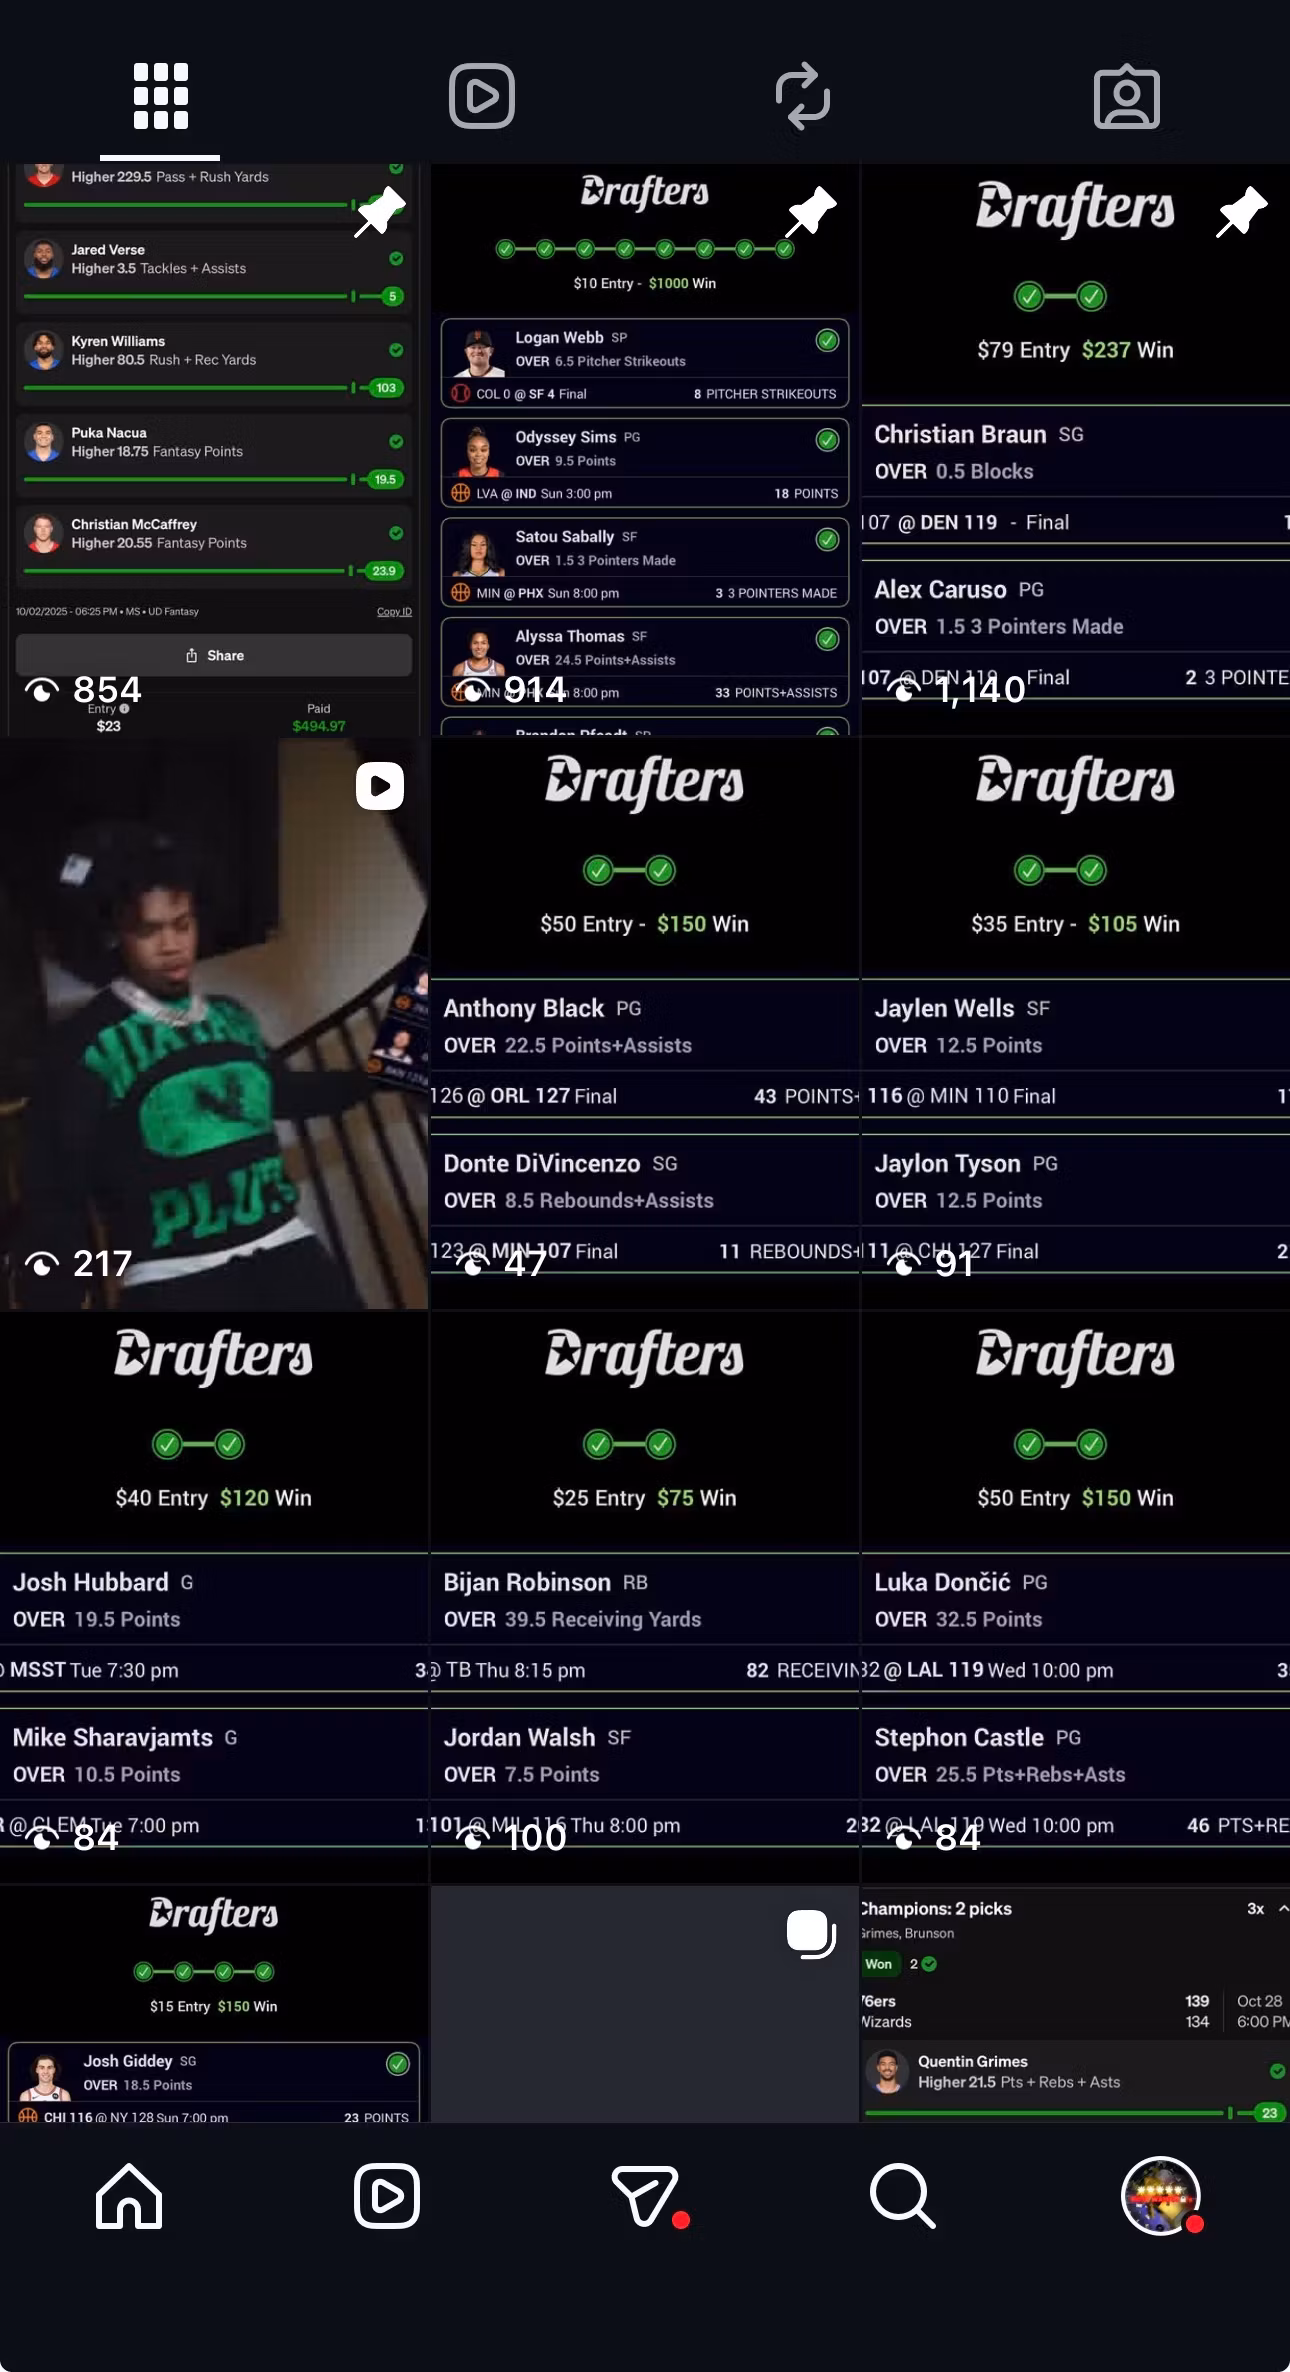The height and width of the screenshot is (2372, 1290).
Task: Tap the pin icon on the $79 Entry post
Action: pyautogui.click(x=1242, y=211)
